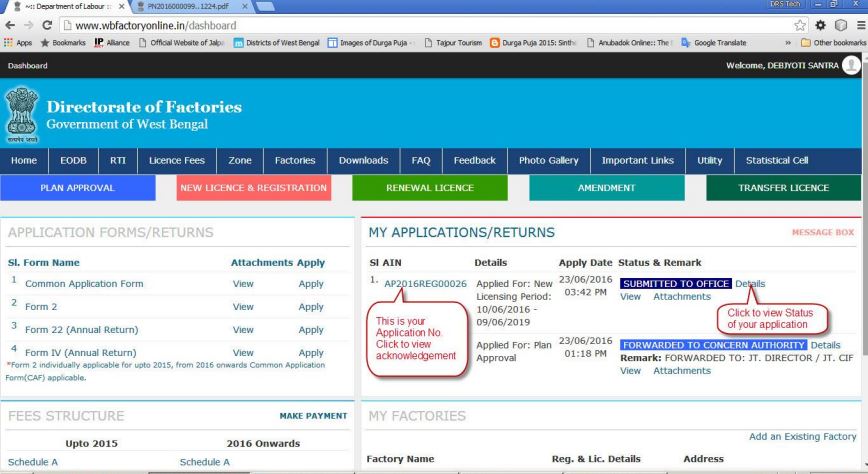Bookmark this page with the star icon

pos(800,25)
